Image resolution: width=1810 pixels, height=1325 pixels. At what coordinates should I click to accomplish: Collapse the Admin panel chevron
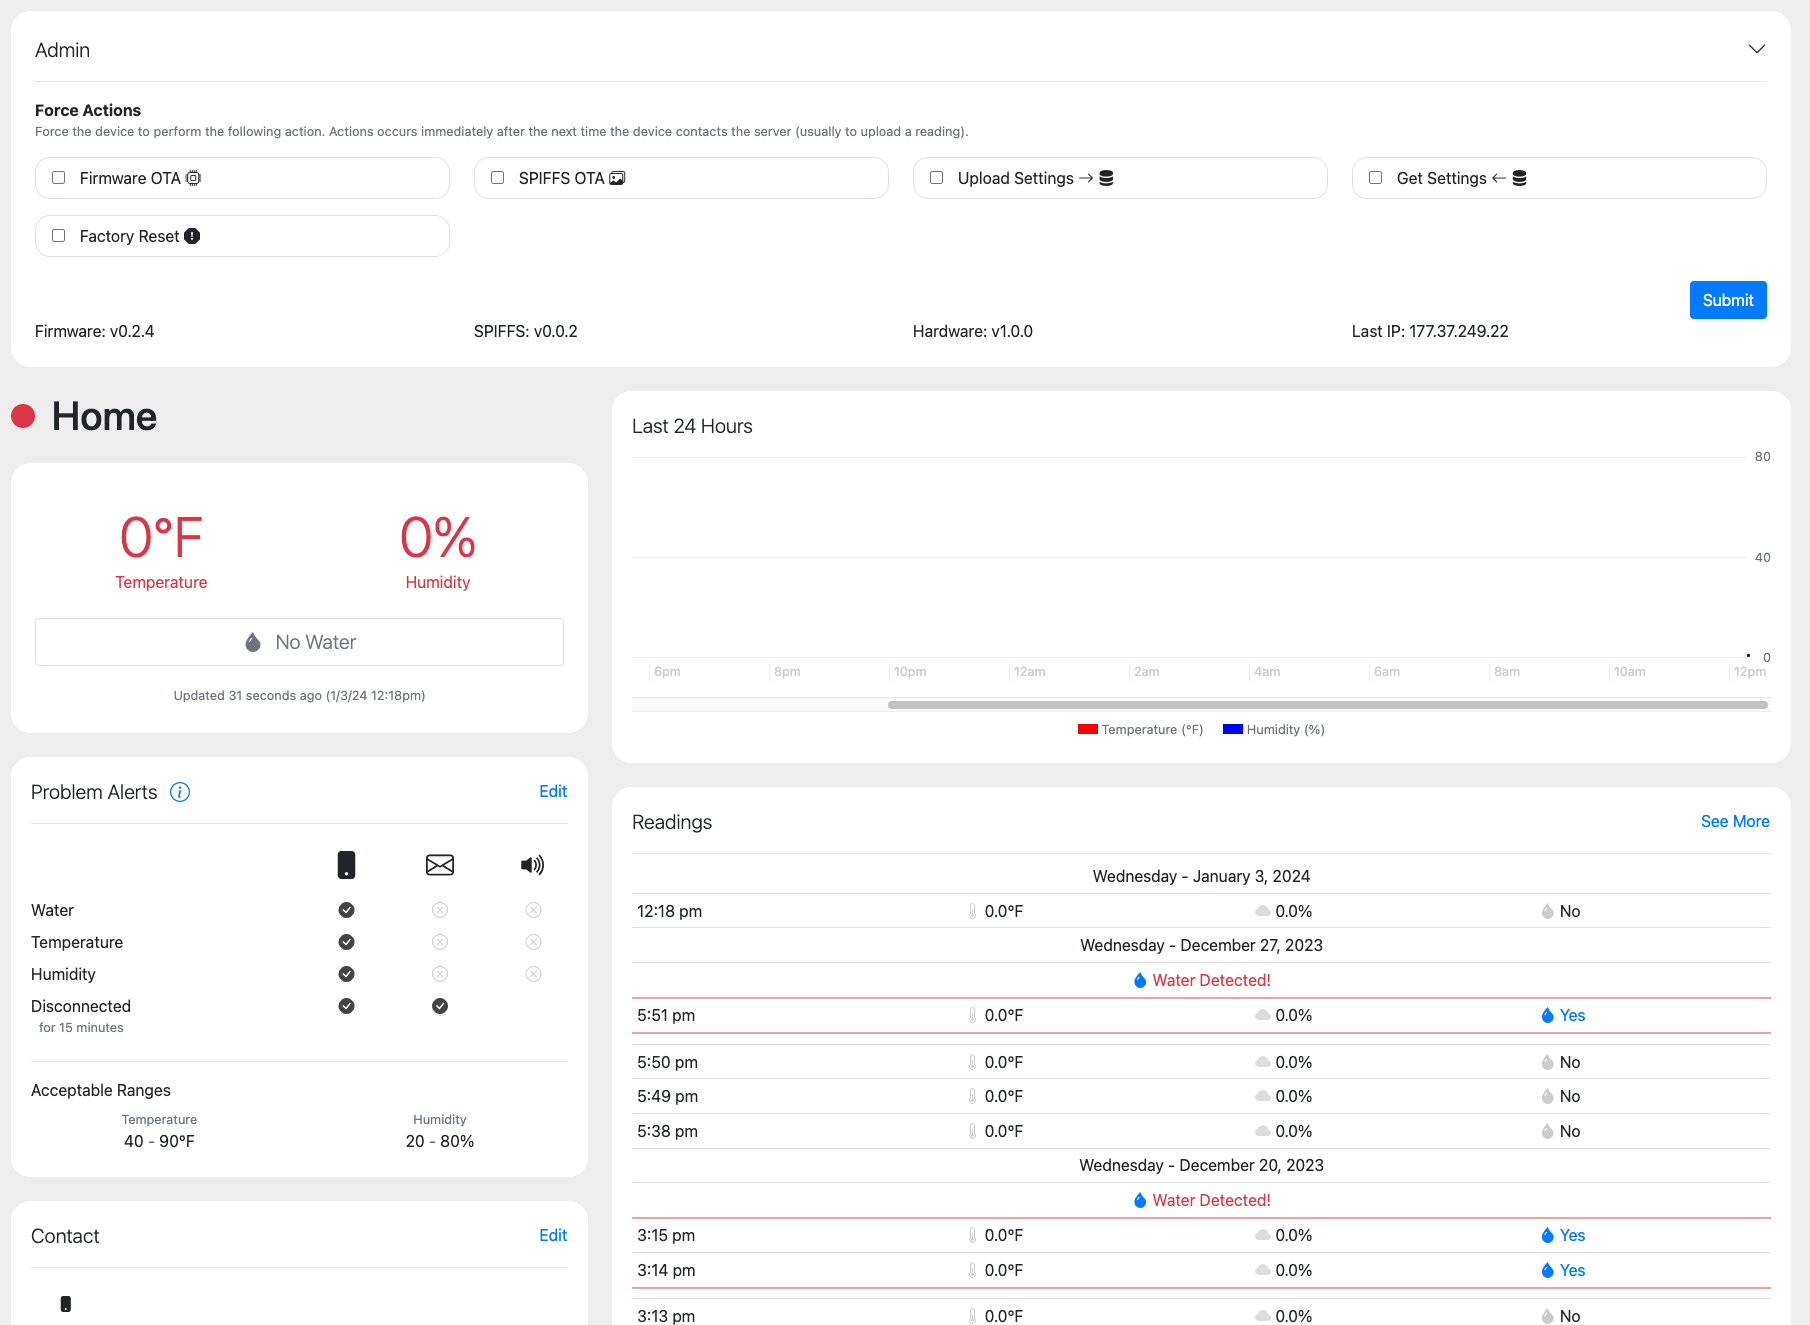point(1756,49)
